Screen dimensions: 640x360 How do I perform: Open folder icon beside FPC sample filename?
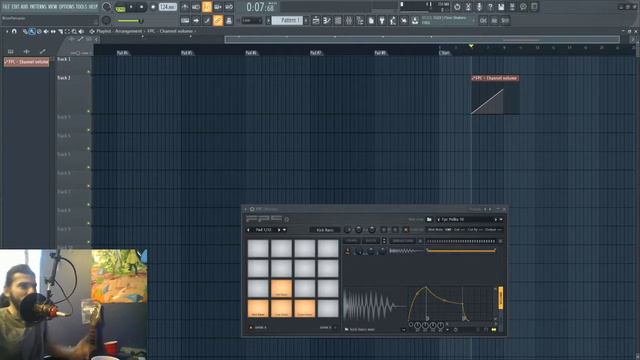[347, 329]
